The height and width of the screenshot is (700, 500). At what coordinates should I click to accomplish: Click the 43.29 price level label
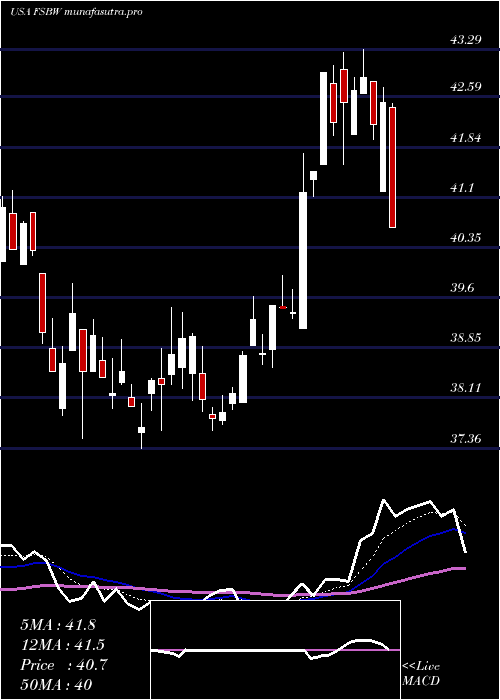point(466,40)
